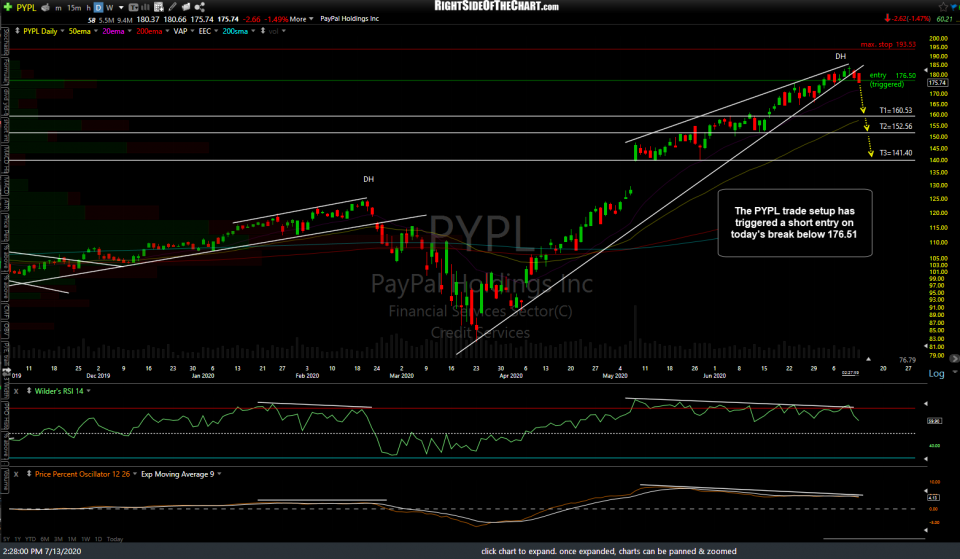Click the printer icon beside PYPL
Screen dimensions: 960x559
(x=45, y=7)
